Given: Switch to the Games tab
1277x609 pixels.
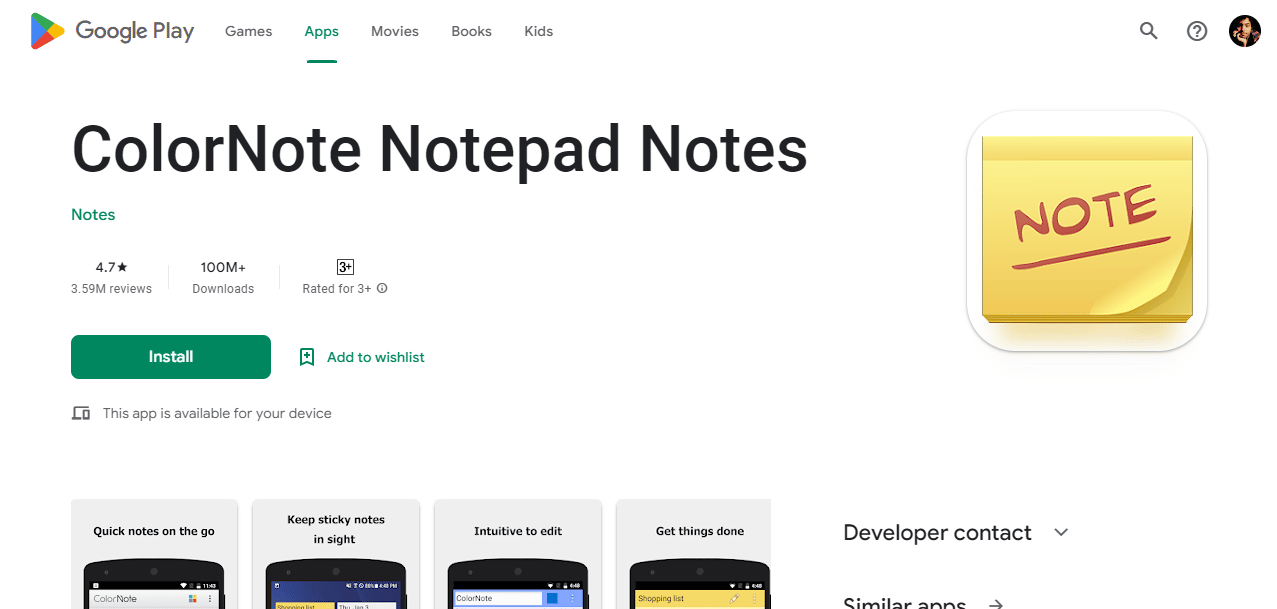Looking at the screenshot, I should [249, 31].
